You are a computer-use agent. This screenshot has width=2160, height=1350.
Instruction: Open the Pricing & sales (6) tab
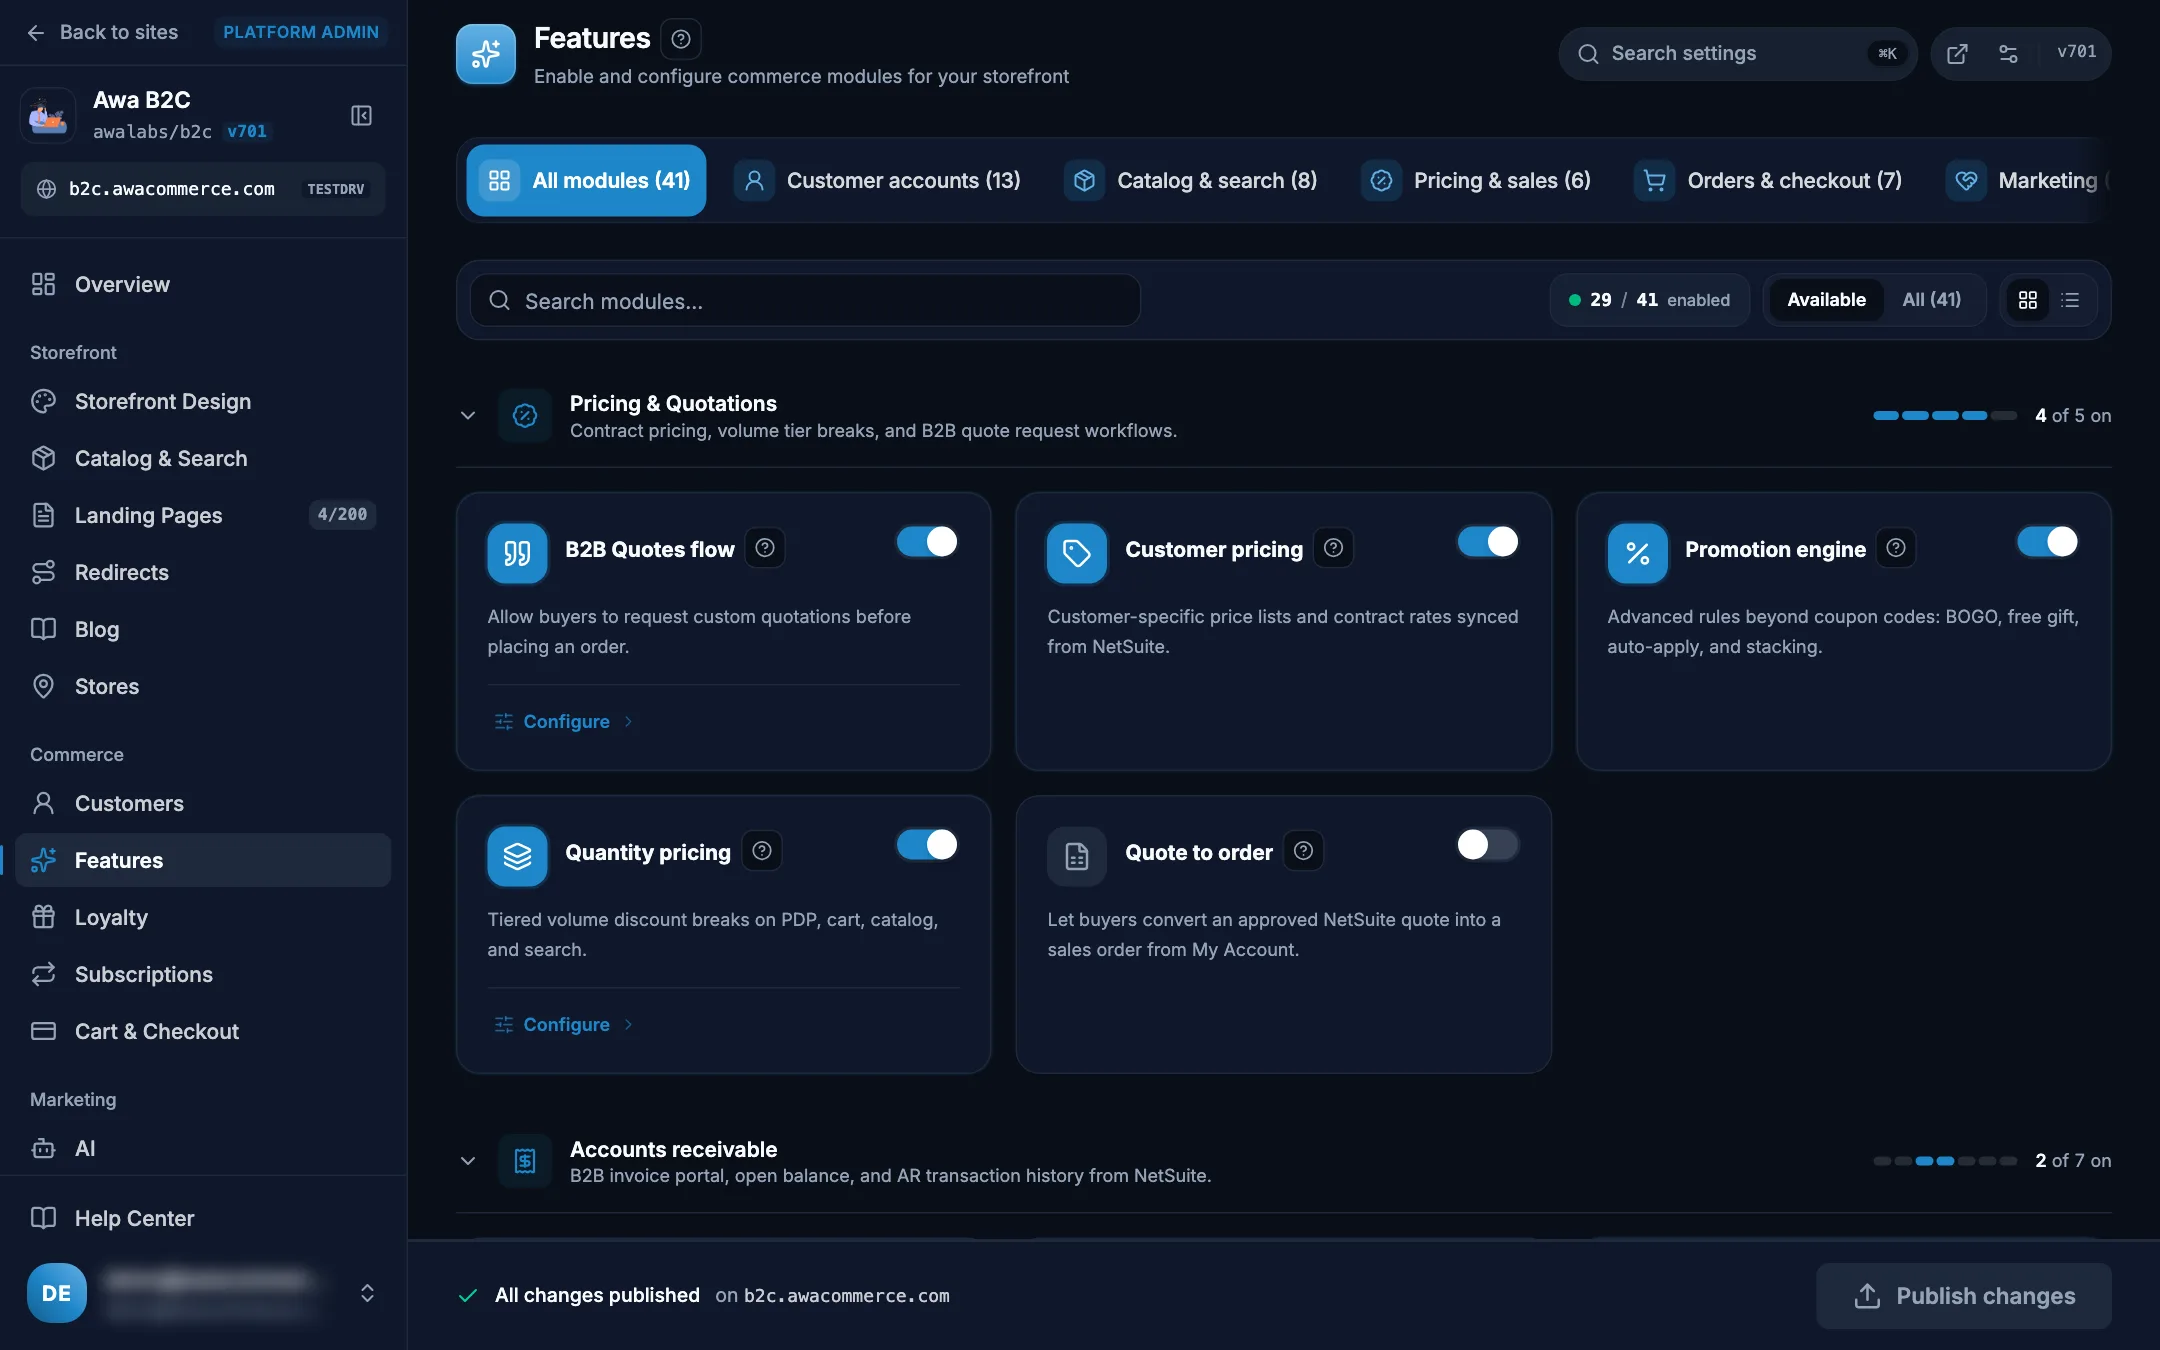pos(1477,180)
